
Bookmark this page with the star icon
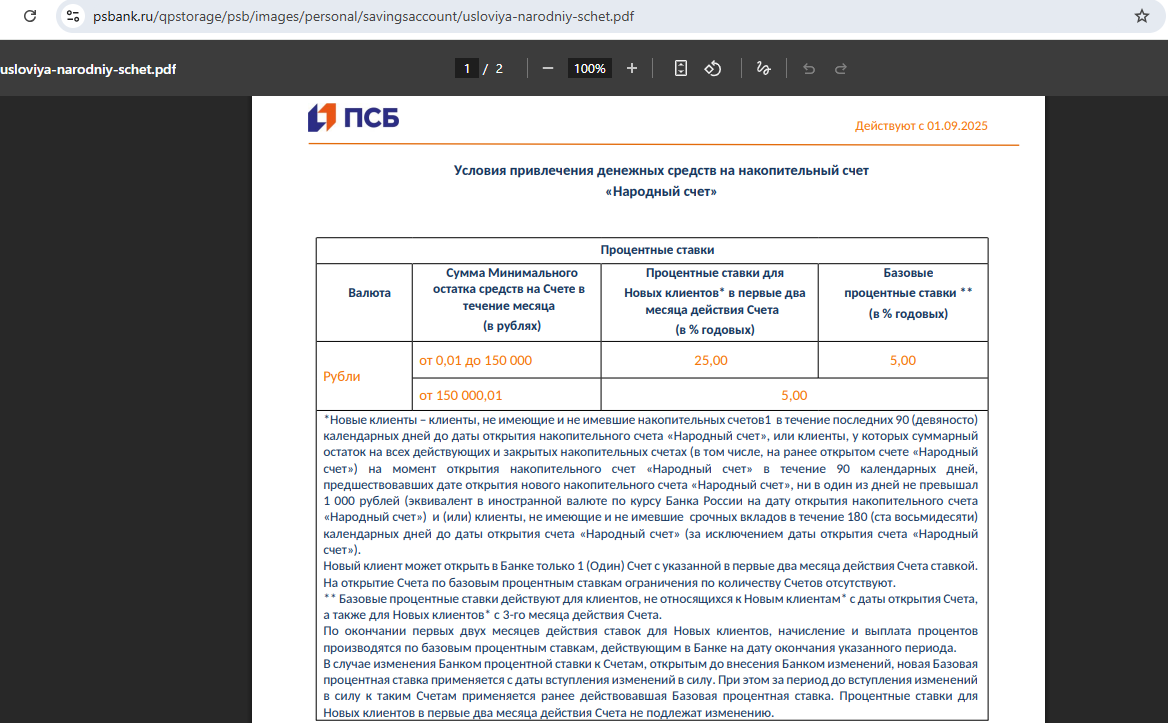click(1141, 16)
